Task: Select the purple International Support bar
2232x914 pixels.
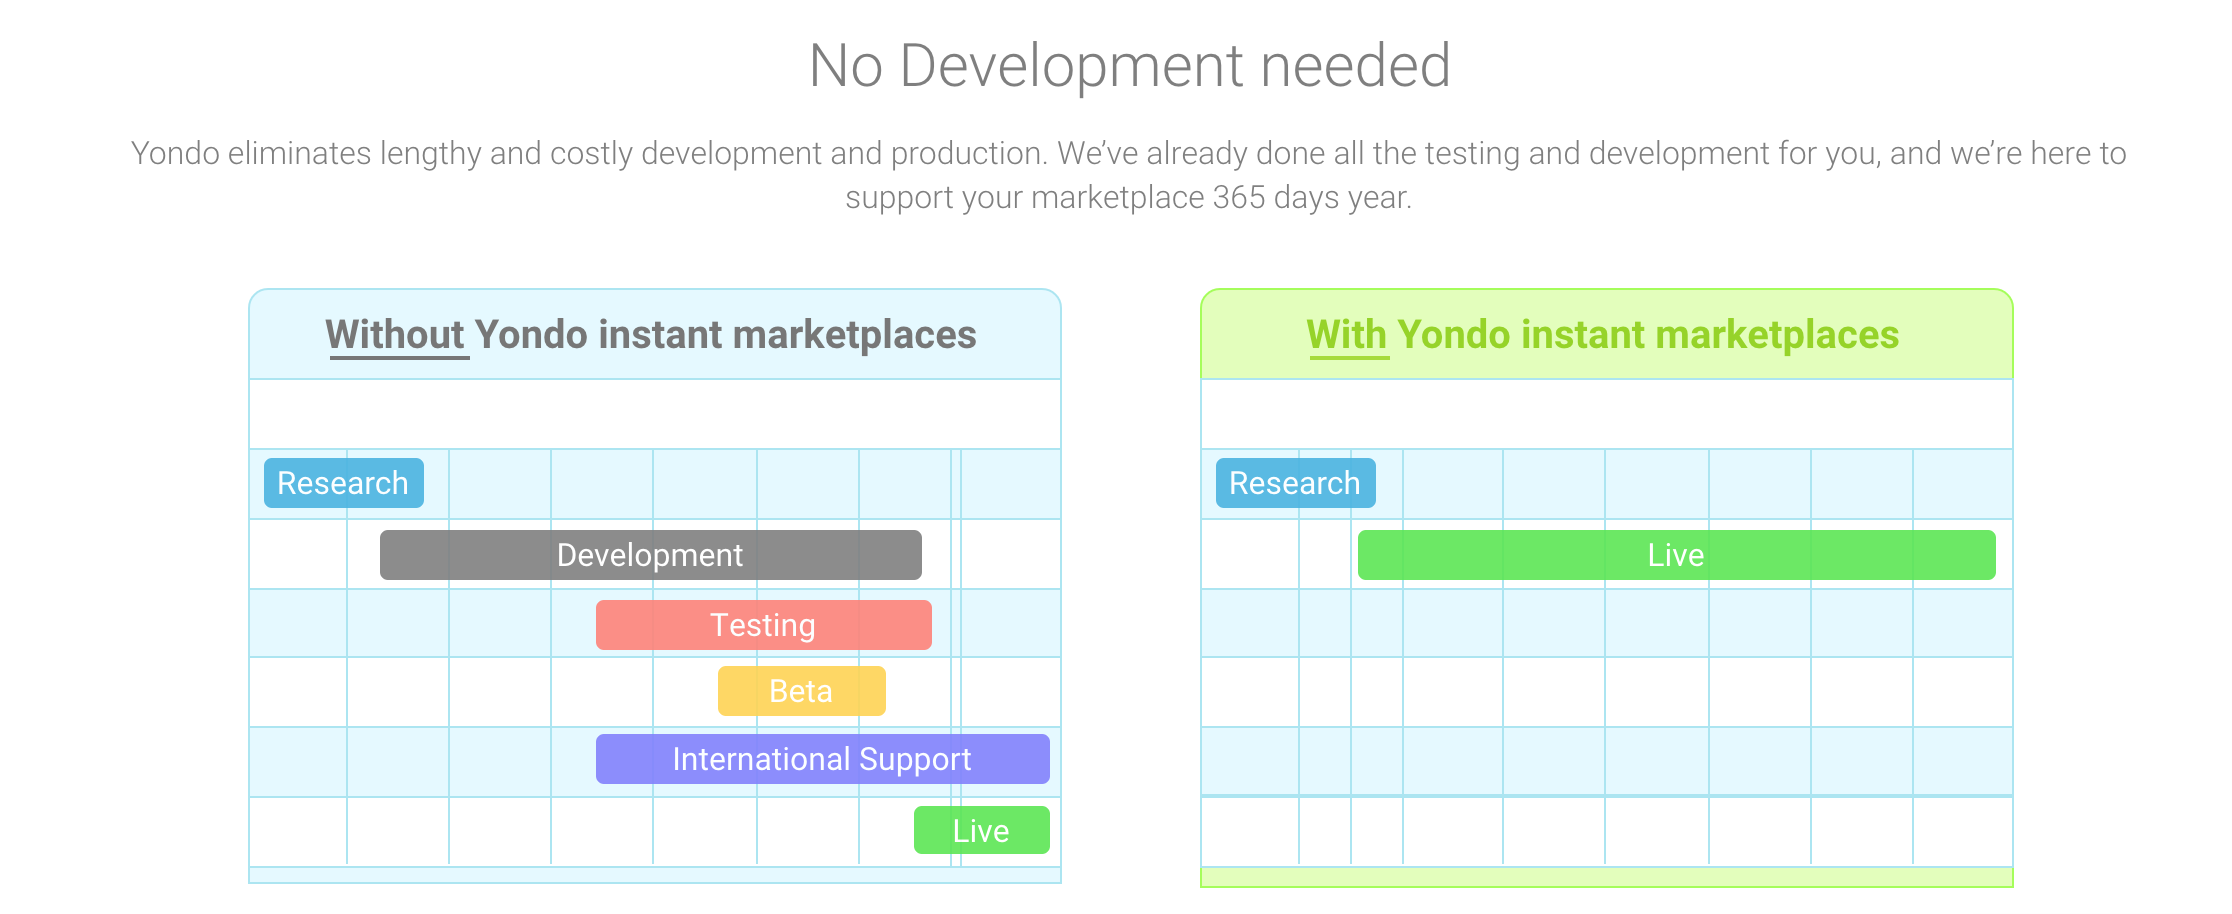Action: 822,759
